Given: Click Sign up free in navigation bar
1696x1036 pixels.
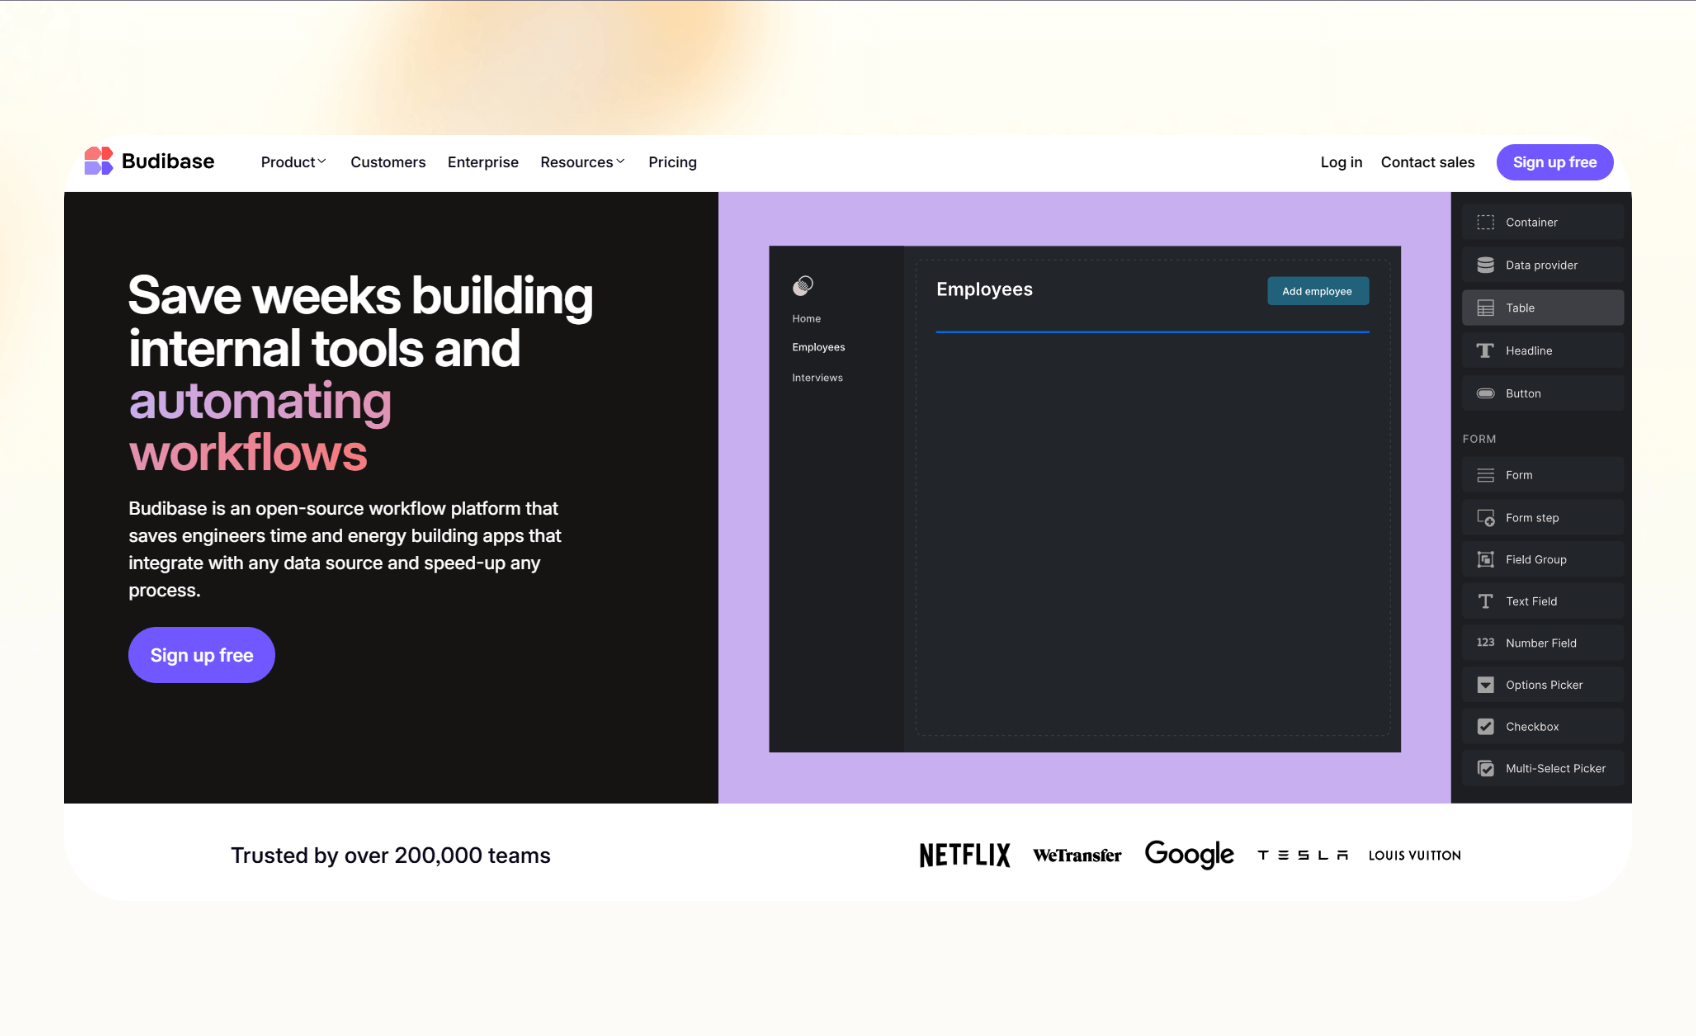Looking at the screenshot, I should (x=1554, y=162).
